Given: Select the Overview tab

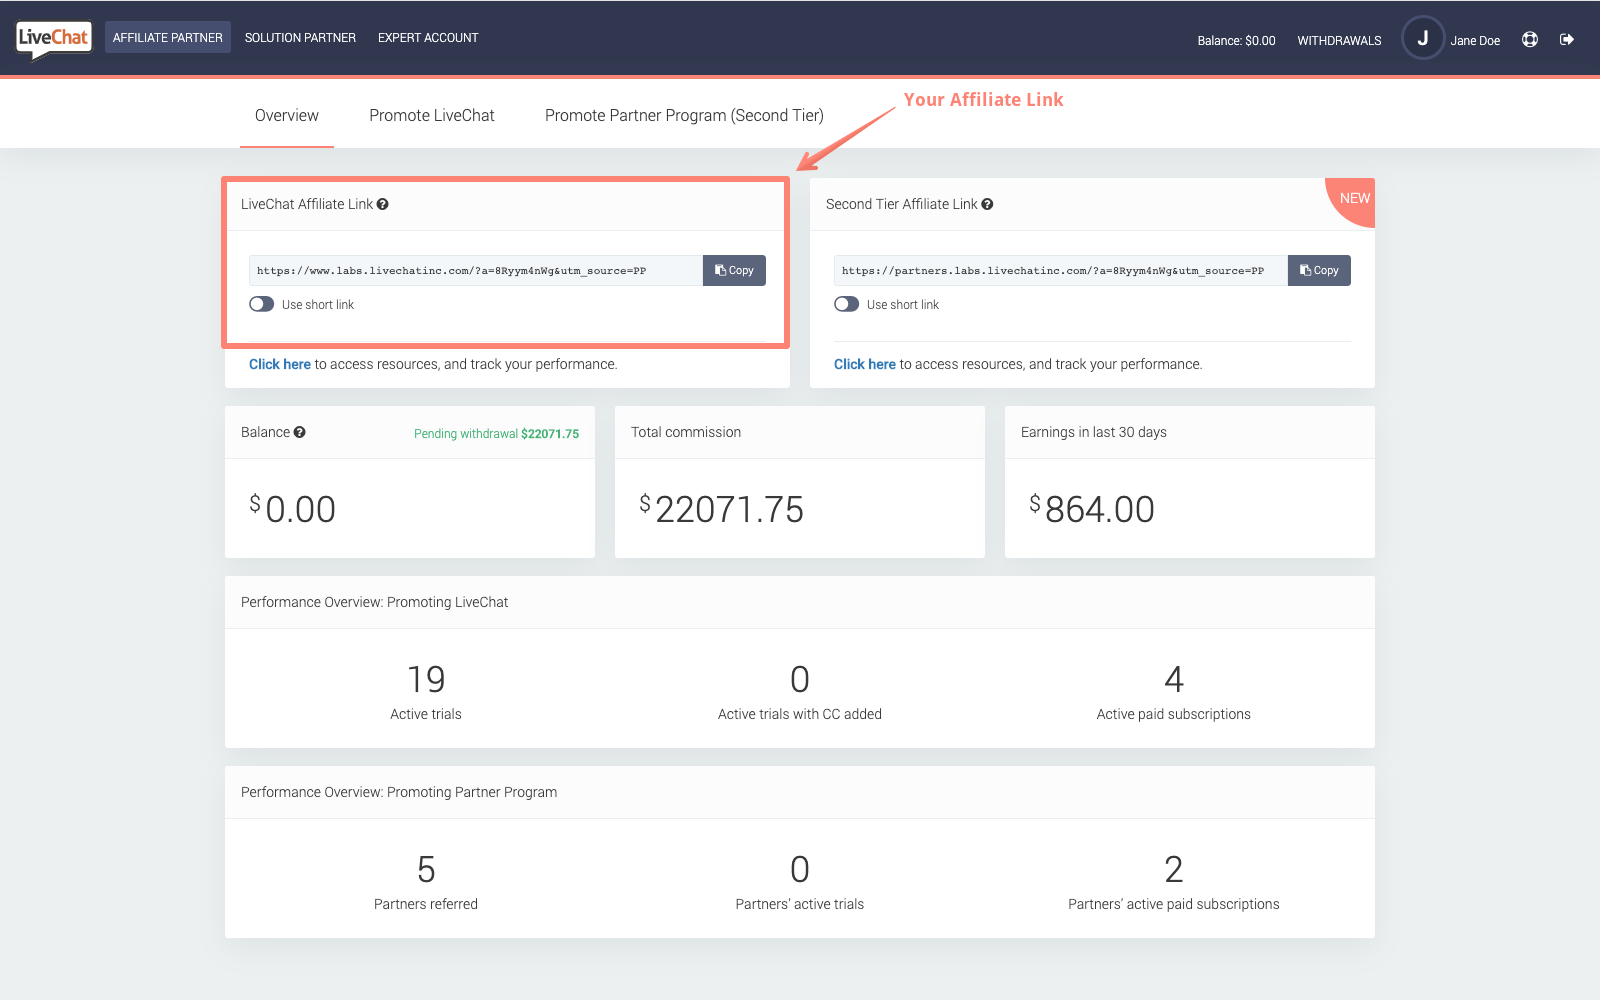Looking at the screenshot, I should tap(287, 116).
